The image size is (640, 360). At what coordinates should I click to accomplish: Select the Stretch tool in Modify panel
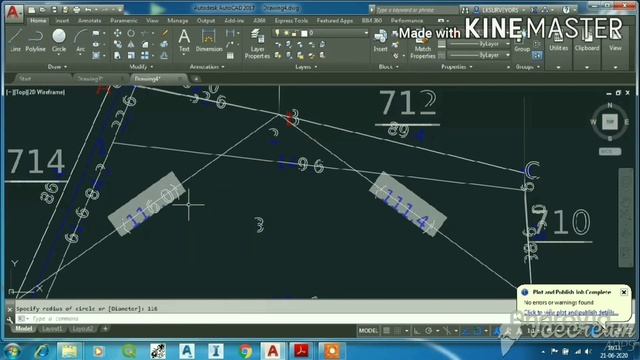point(118,55)
